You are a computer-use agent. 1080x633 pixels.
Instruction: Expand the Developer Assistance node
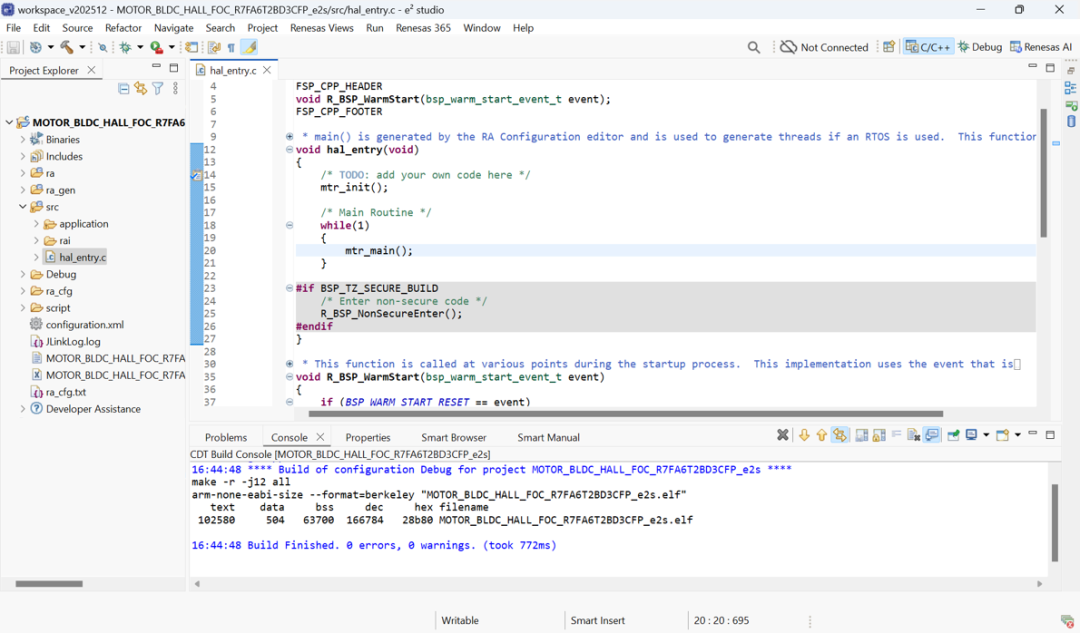click(23, 408)
